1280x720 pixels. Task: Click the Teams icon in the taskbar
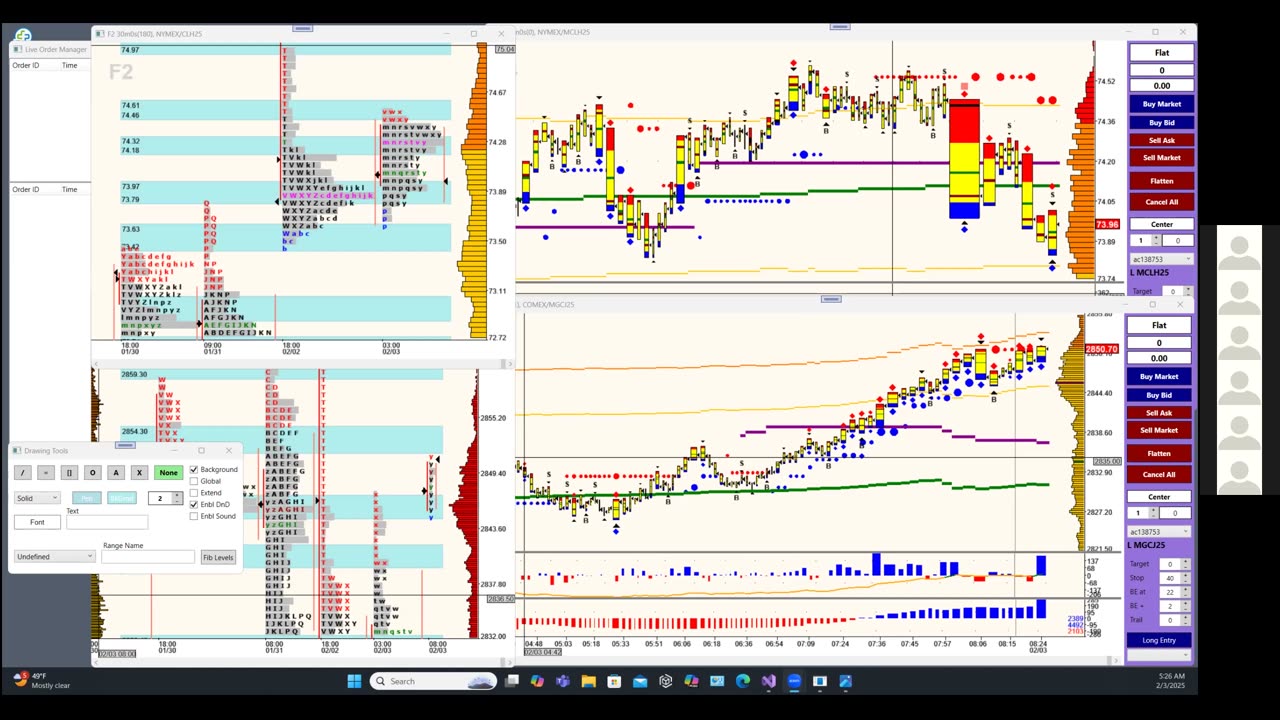pos(562,681)
